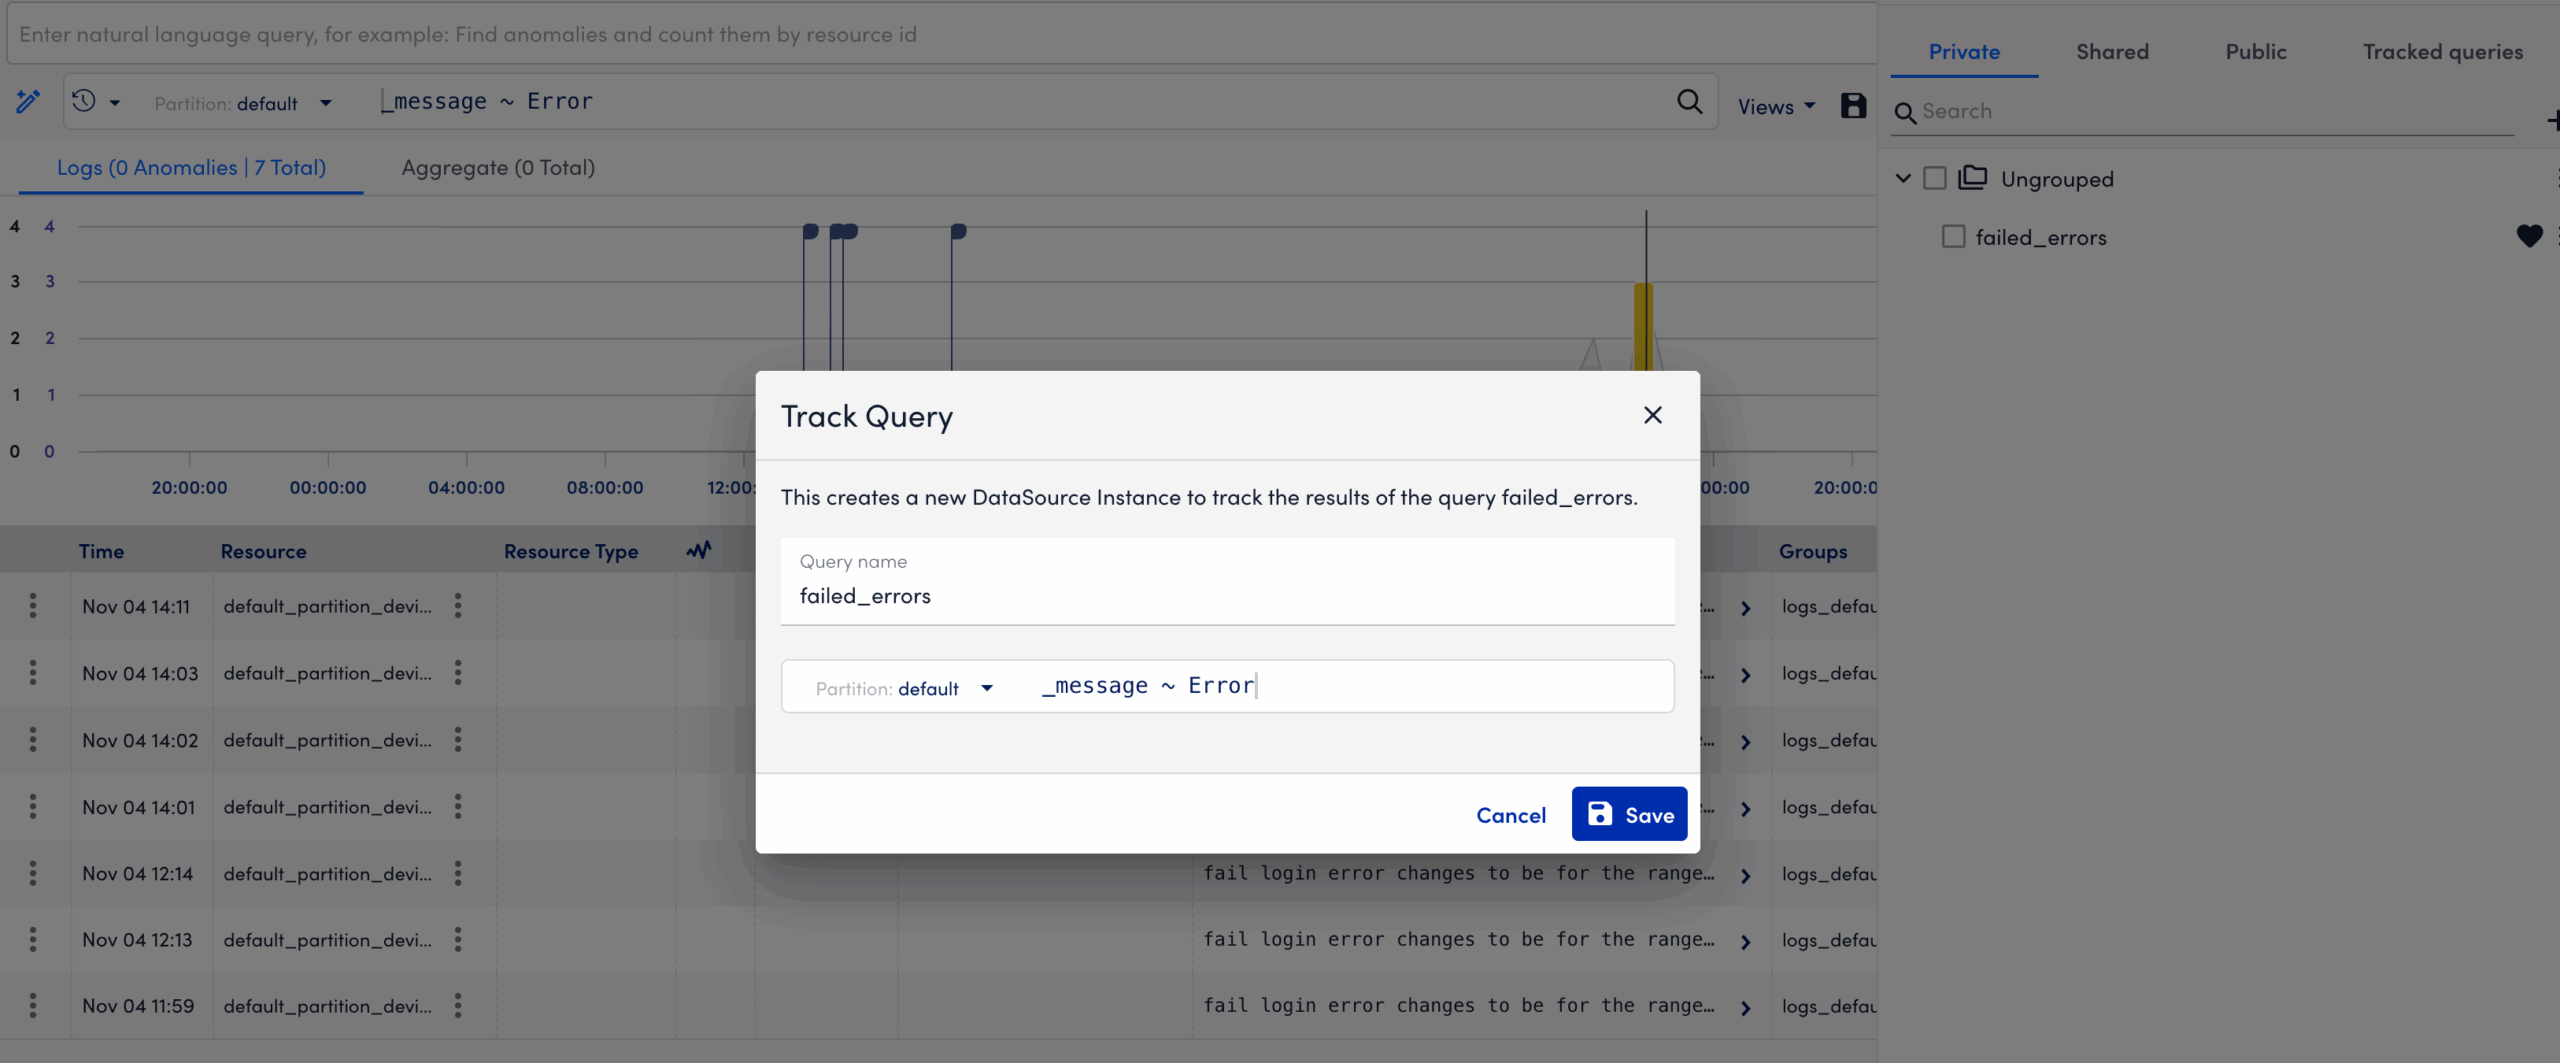Click the sparkline chart column header icon
The image size is (2560, 1063).
(698, 550)
